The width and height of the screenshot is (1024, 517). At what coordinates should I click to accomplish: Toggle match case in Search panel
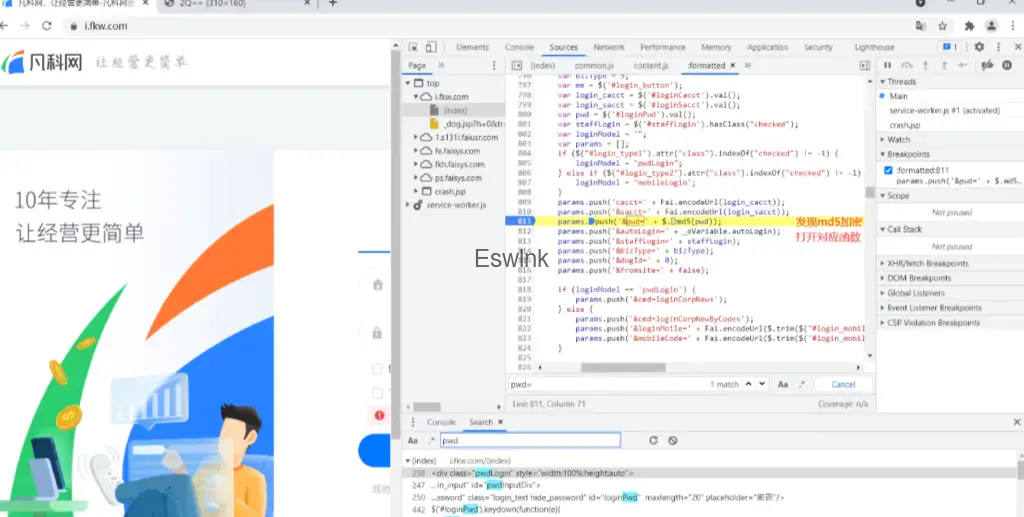pos(412,440)
